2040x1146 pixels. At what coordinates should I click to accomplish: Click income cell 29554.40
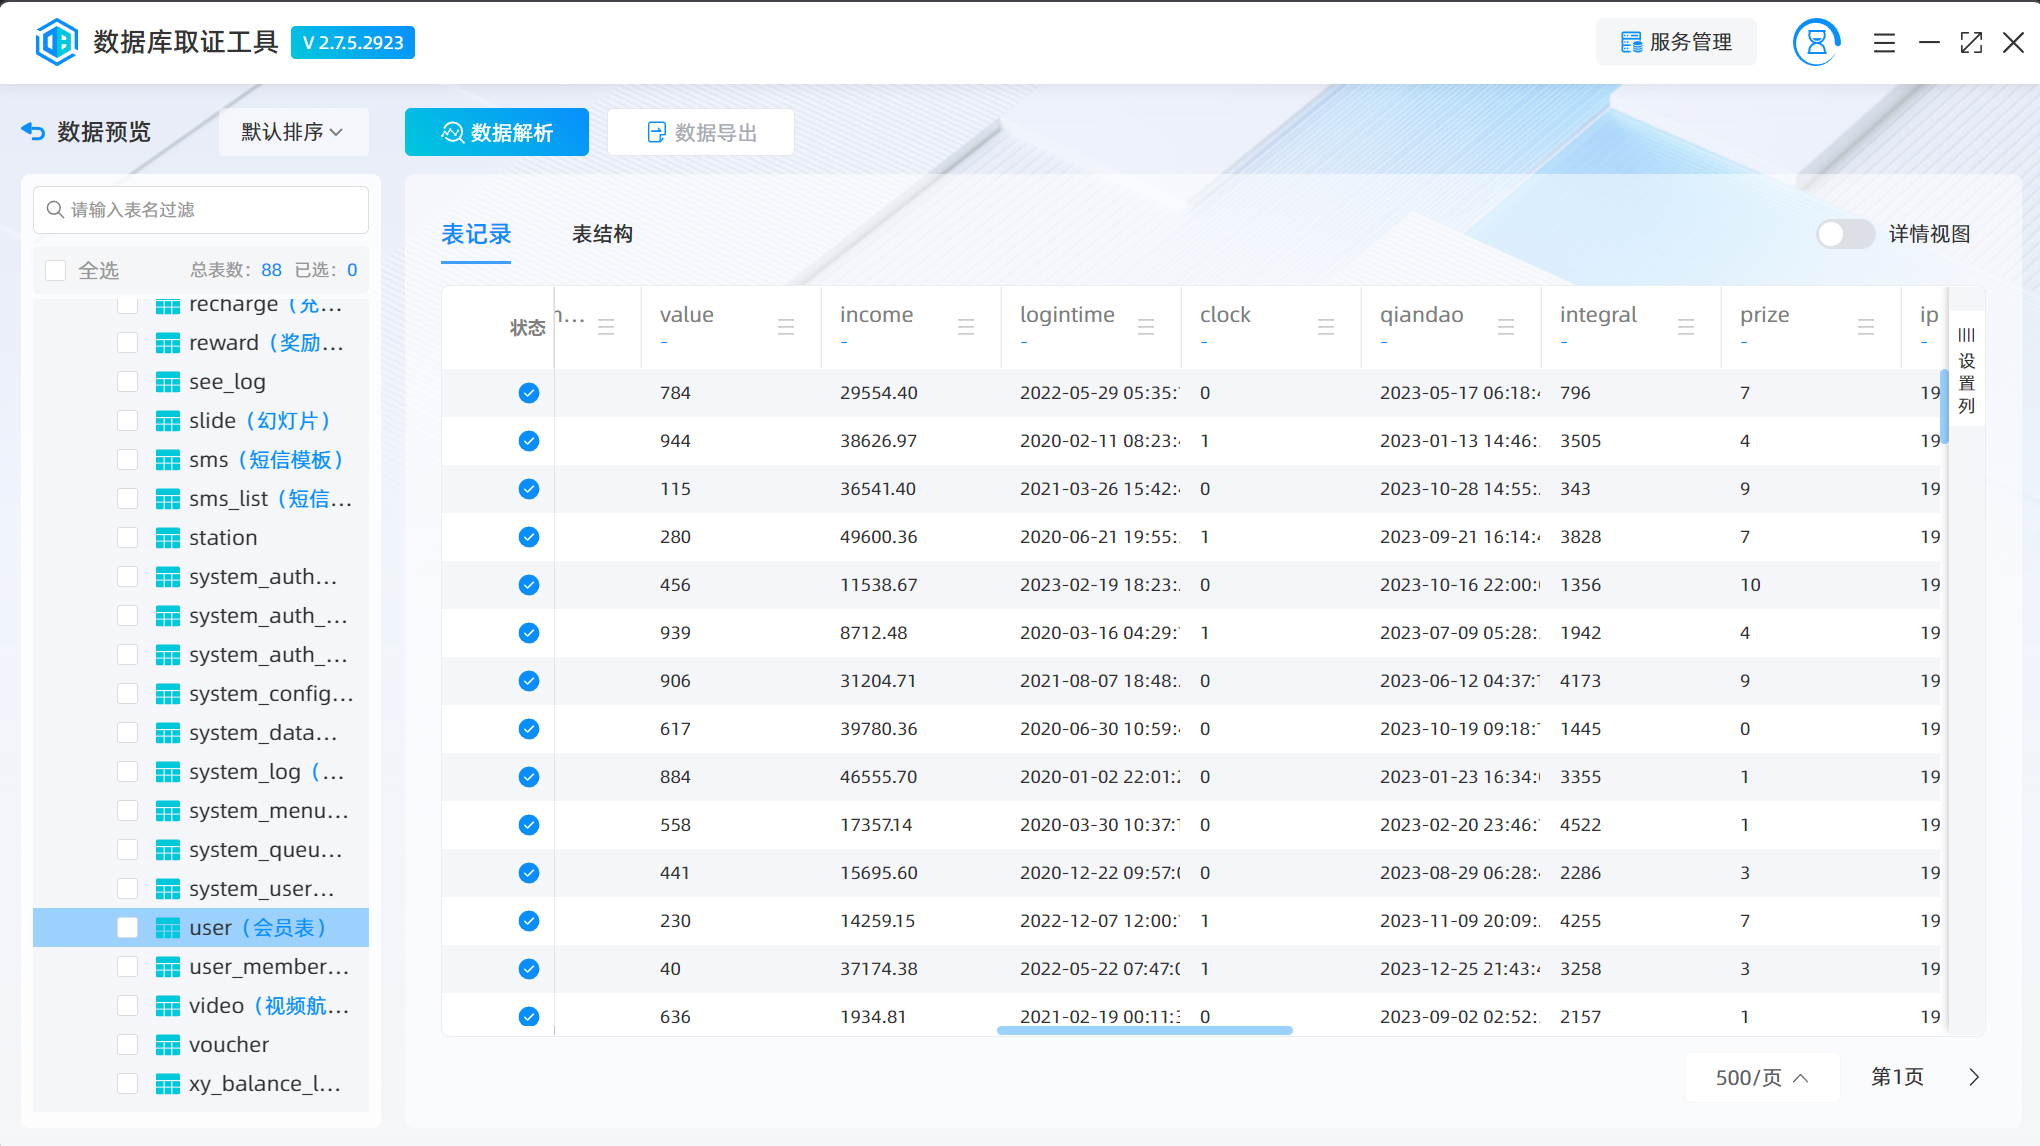[x=879, y=393]
